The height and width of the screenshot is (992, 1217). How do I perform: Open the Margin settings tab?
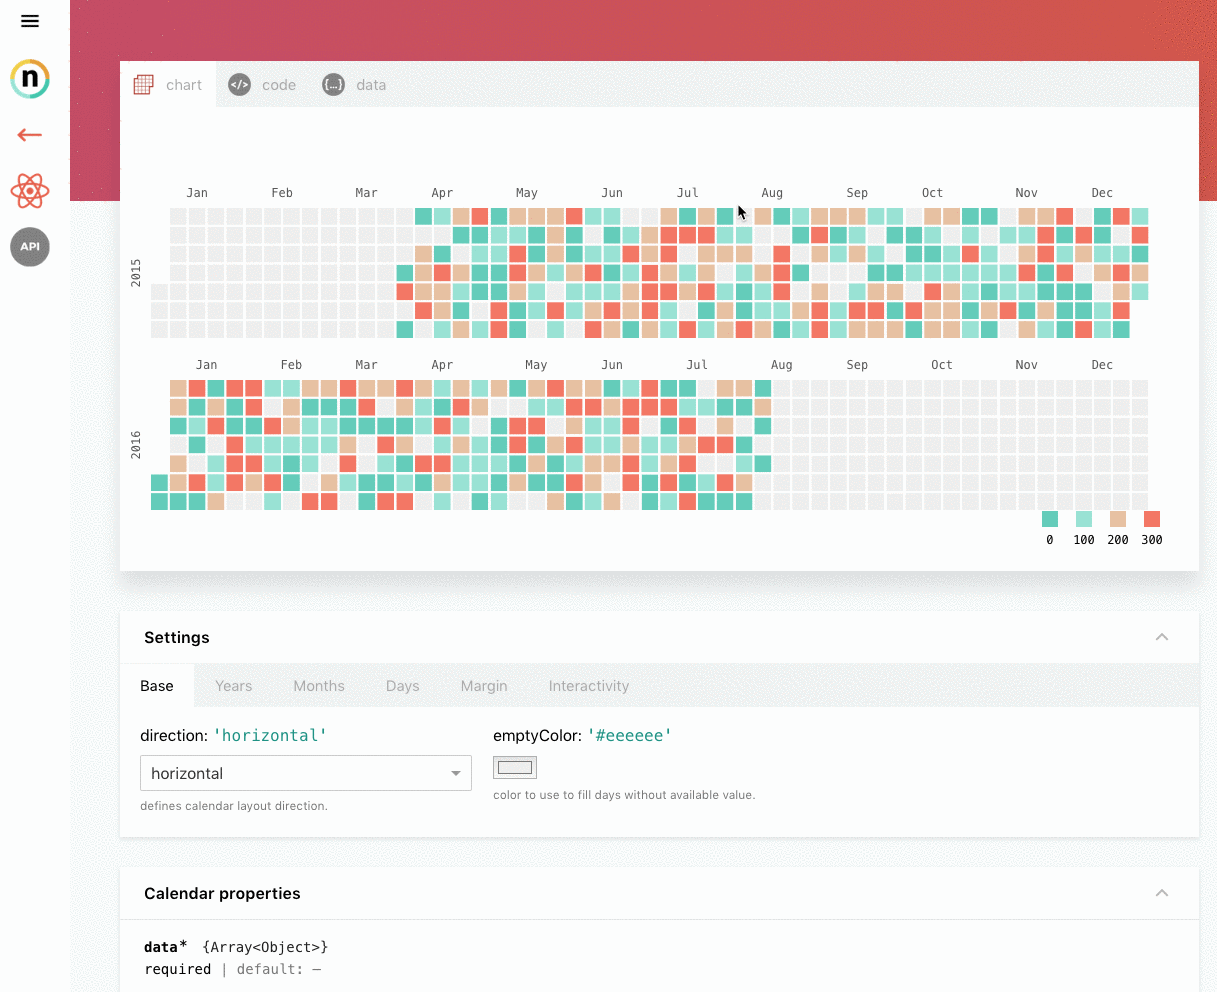point(484,686)
